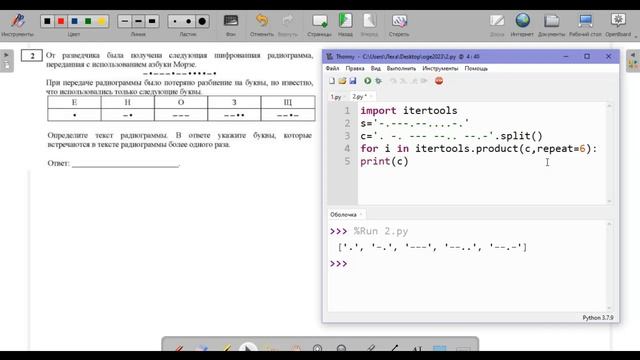
Task: Add a new page with Страницы
Action: (320, 24)
